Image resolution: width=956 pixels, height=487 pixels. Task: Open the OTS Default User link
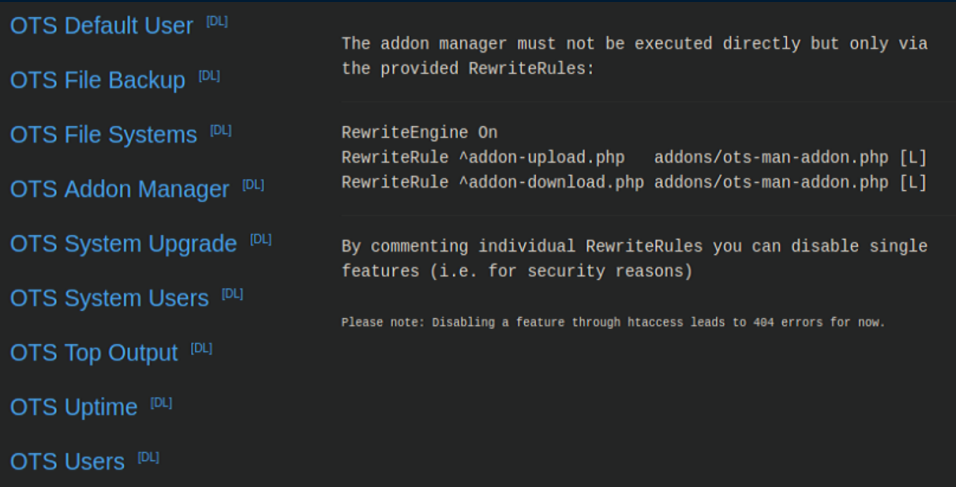[x=101, y=26]
